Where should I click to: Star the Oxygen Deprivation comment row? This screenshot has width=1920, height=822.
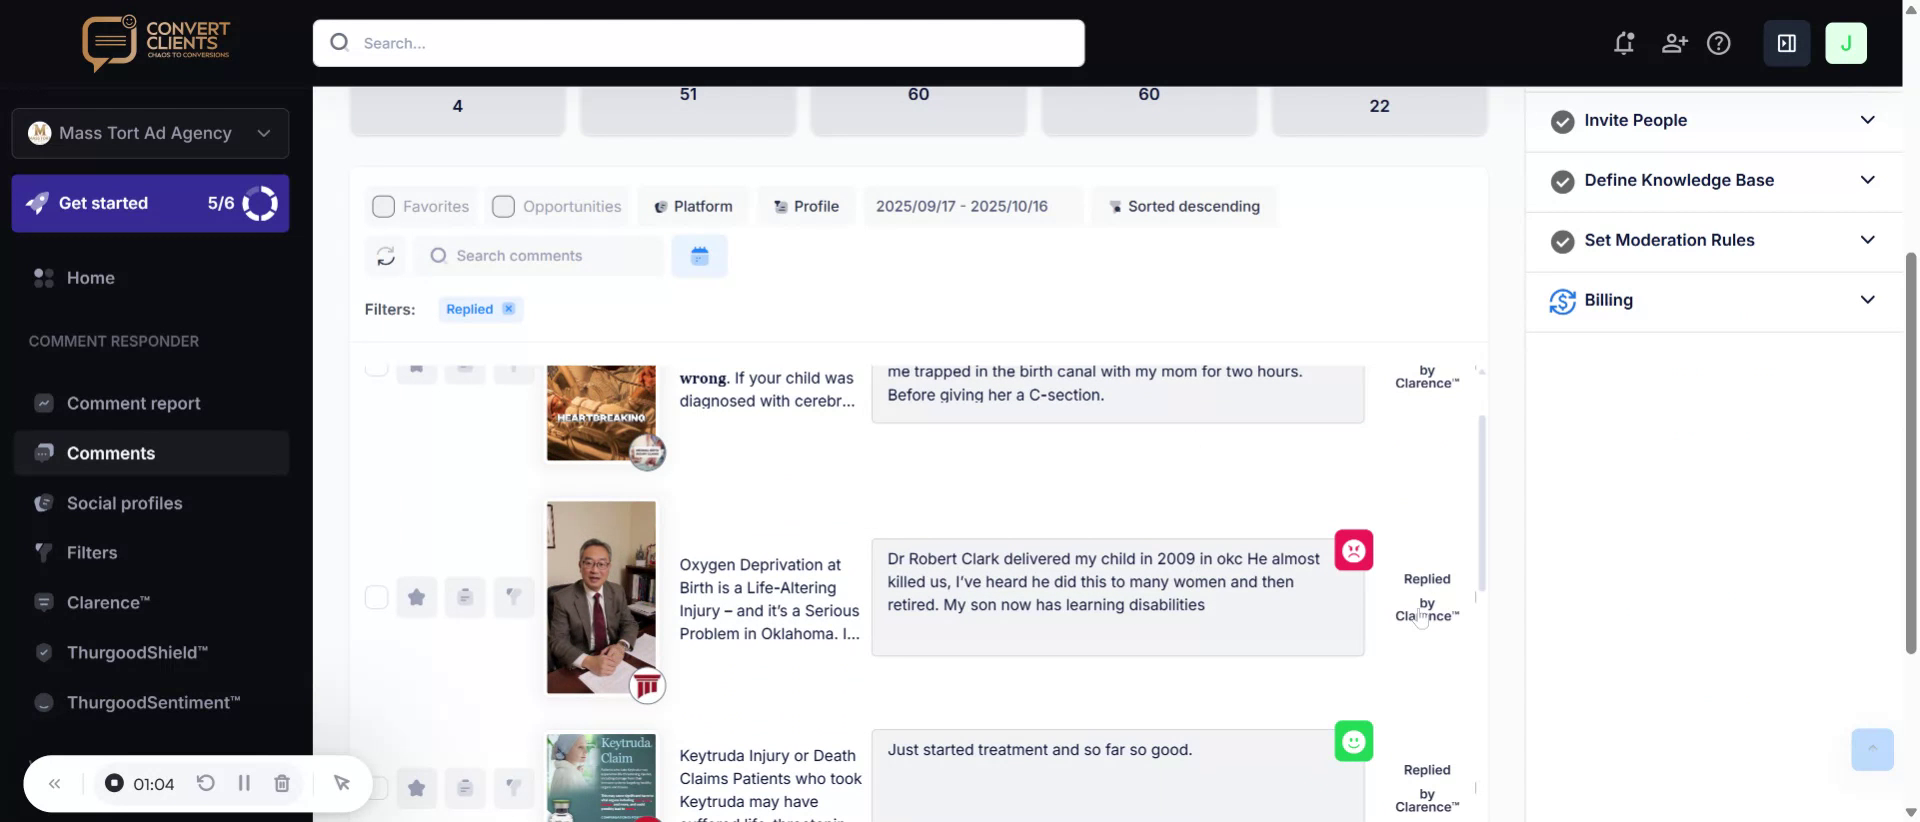[417, 597]
